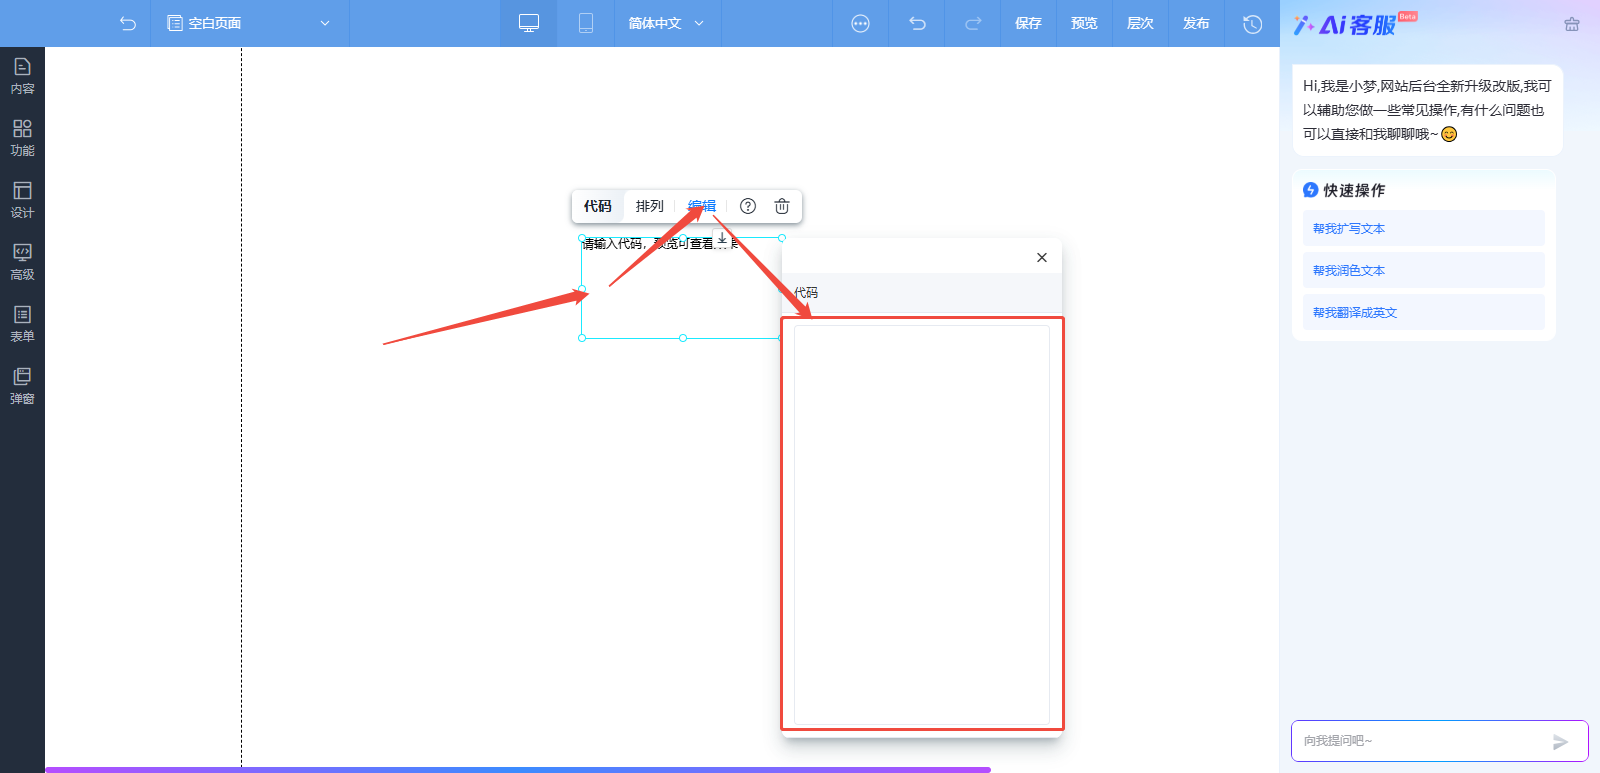Open the 设计 sidebar panel
Screen dimensions: 1600x773
[x=22, y=201]
